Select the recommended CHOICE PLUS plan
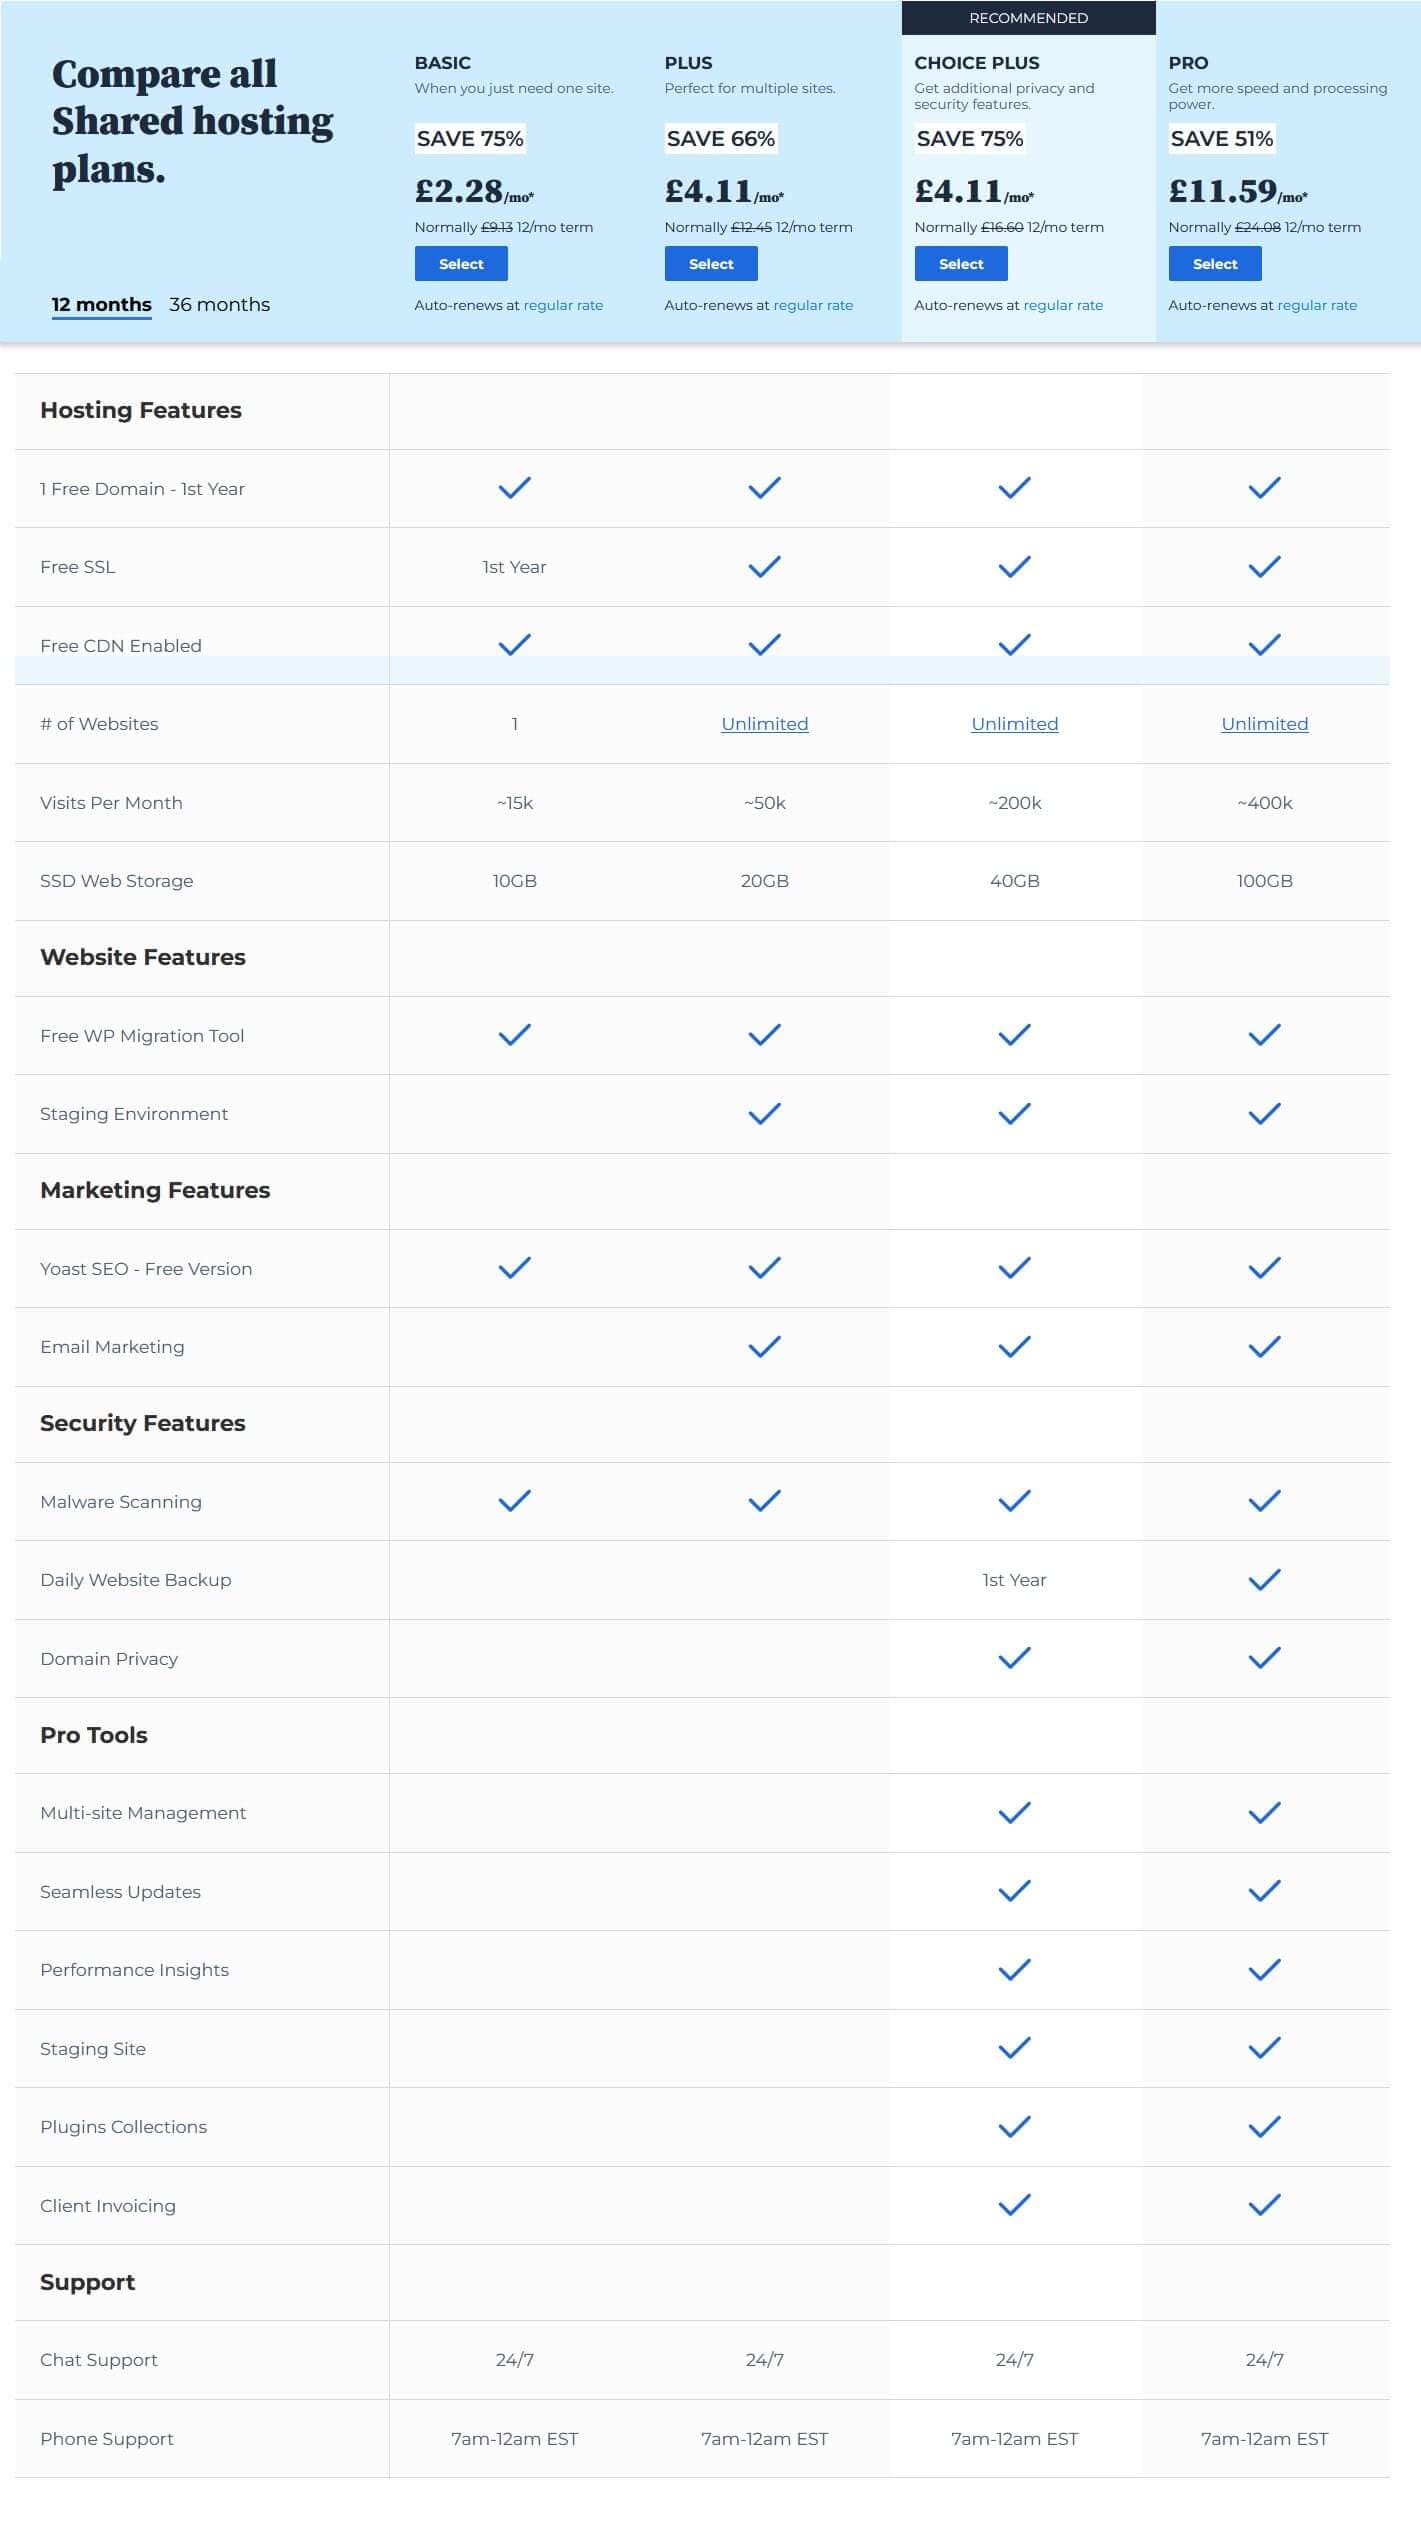The height and width of the screenshot is (2523, 1421). click(960, 263)
